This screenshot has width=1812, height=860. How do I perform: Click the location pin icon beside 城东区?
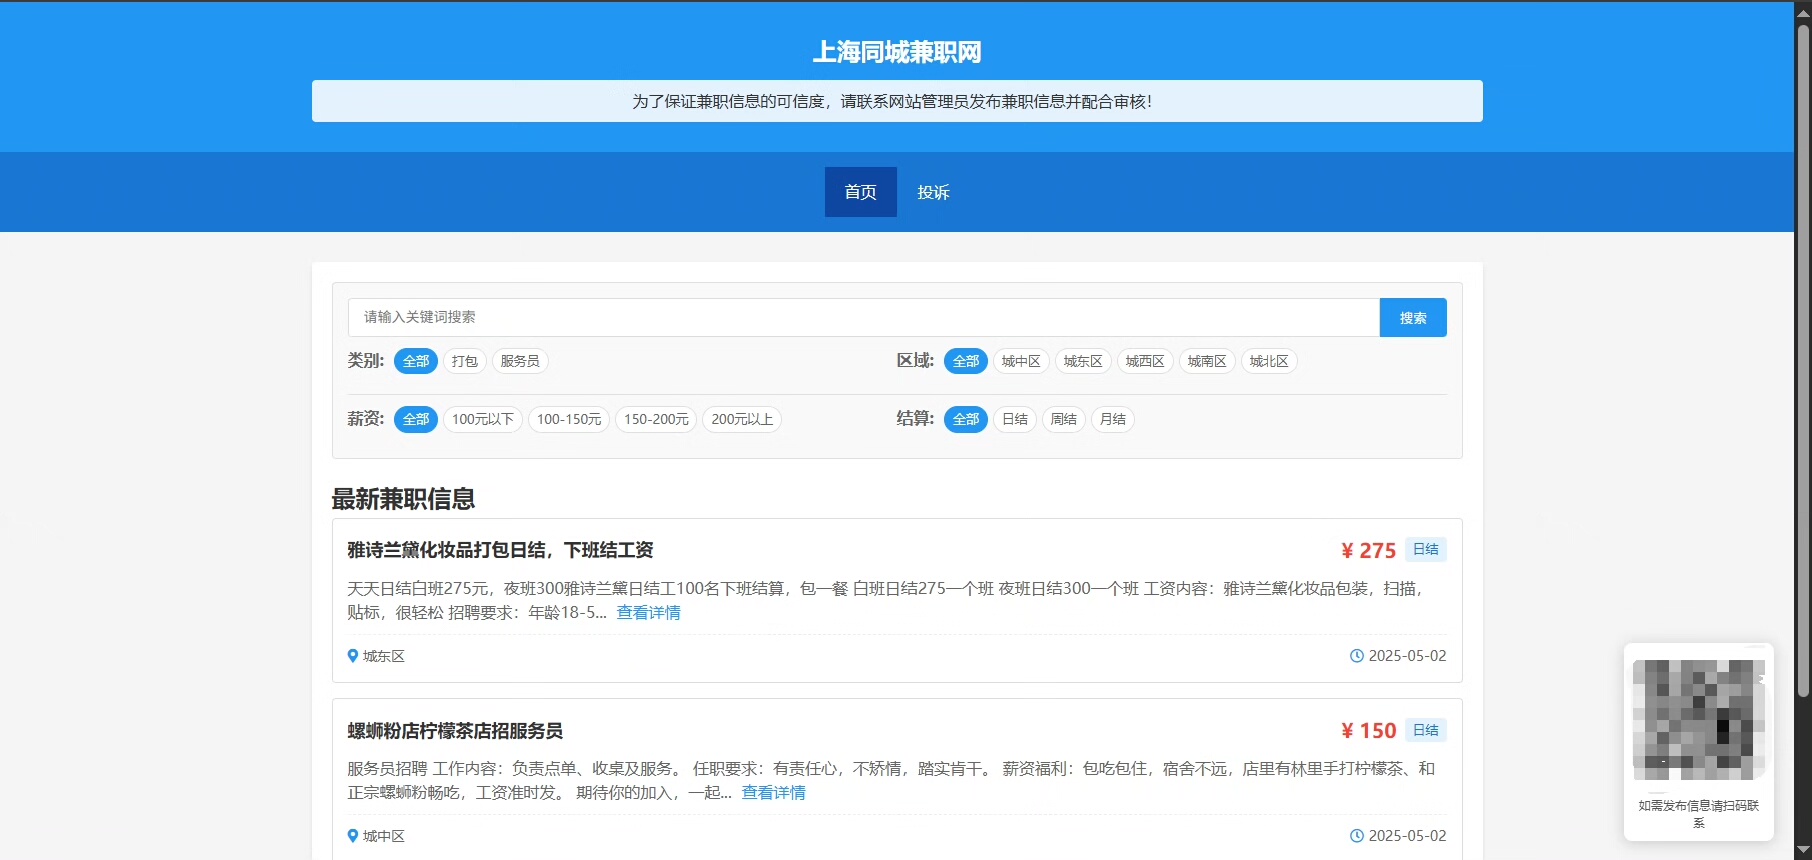[352, 656]
